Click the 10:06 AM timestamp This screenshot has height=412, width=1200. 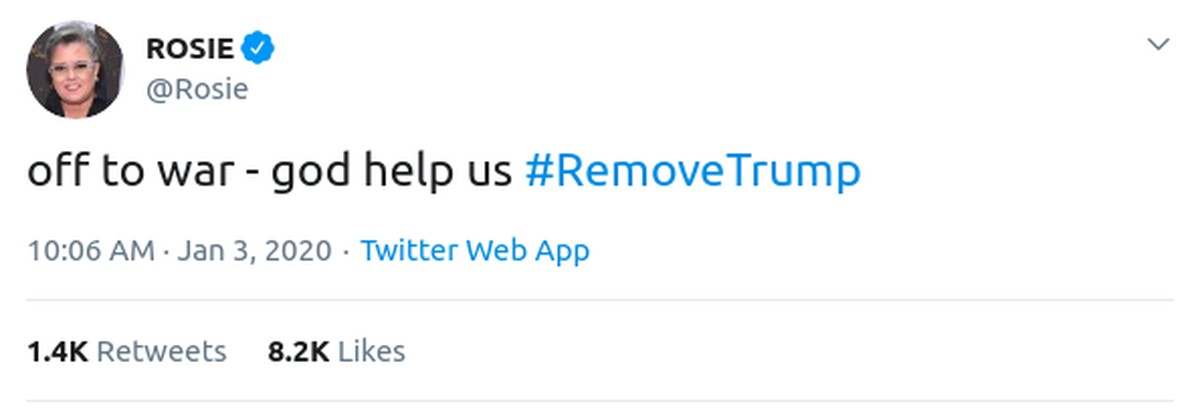click(91, 250)
